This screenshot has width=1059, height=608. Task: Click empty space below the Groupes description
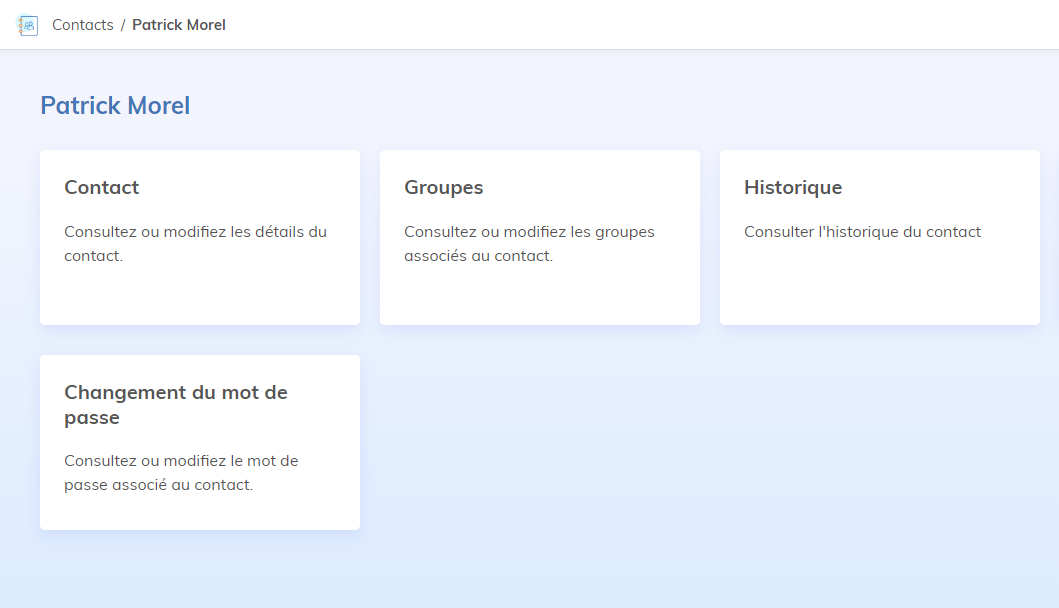click(x=540, y=295)
